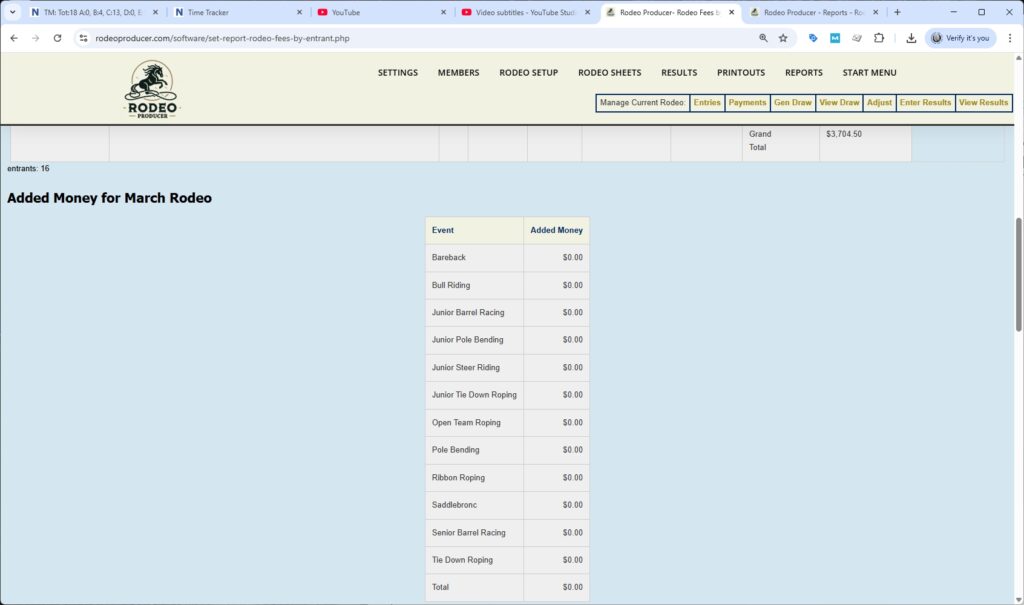Click the Rodeo Producer horse logo
Viewport: 1024px width, 605px height.
coord(151,88)
